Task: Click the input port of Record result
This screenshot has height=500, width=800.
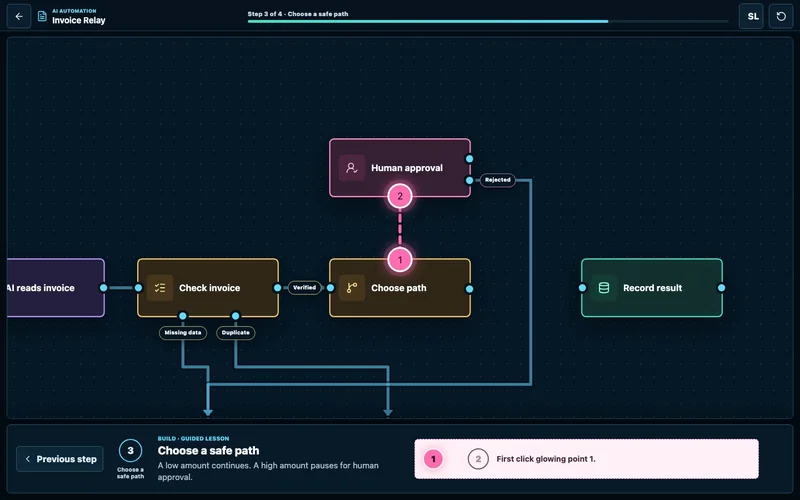Action: (583, 288)
